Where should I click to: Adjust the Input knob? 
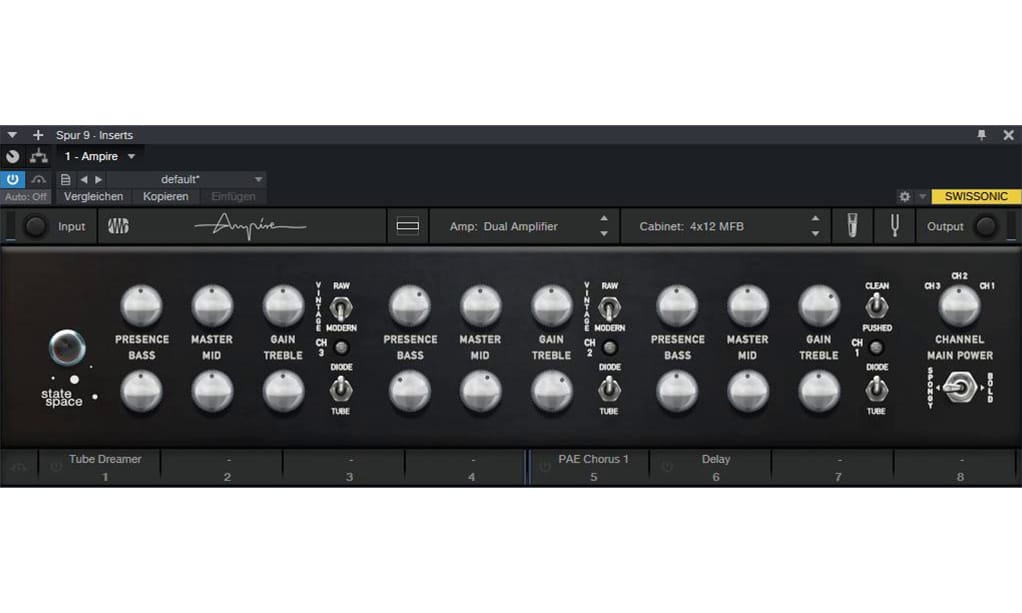pyautogui.click(x=35, y=226)
